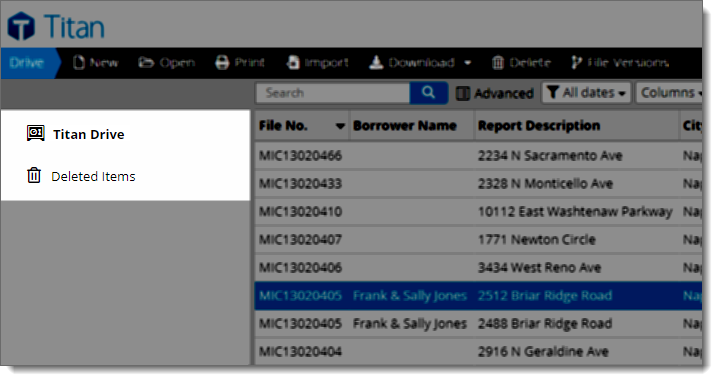The height and width of the screenshot is (381, 718).
Task: Click 2234 N Sacramento Ave description
Action: 550,156
